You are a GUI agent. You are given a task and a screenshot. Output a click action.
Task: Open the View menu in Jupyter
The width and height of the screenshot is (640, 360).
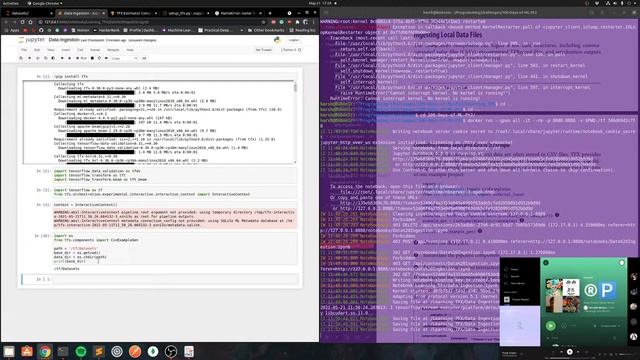pyautogui.click(x=51, y=50)
